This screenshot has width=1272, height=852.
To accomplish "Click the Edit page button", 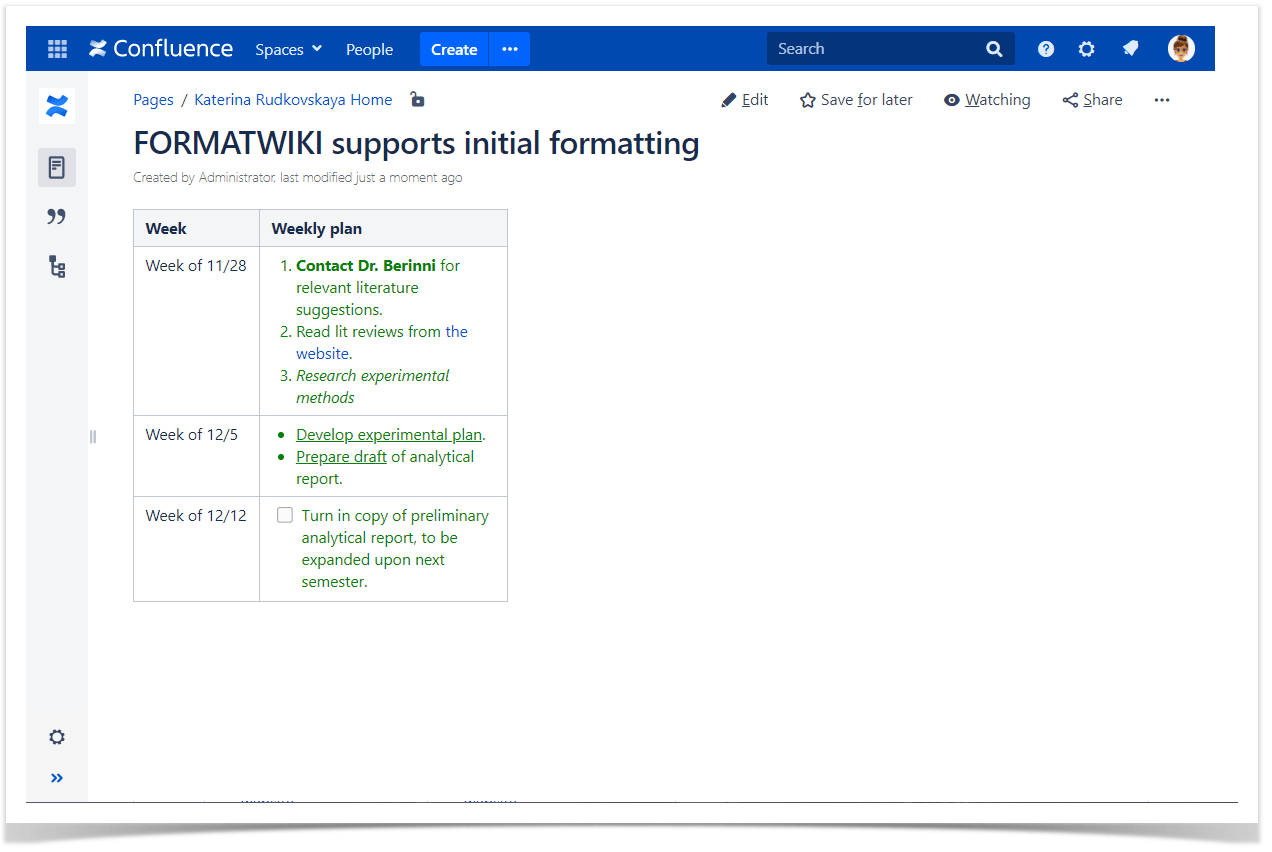I will point(745,100).
